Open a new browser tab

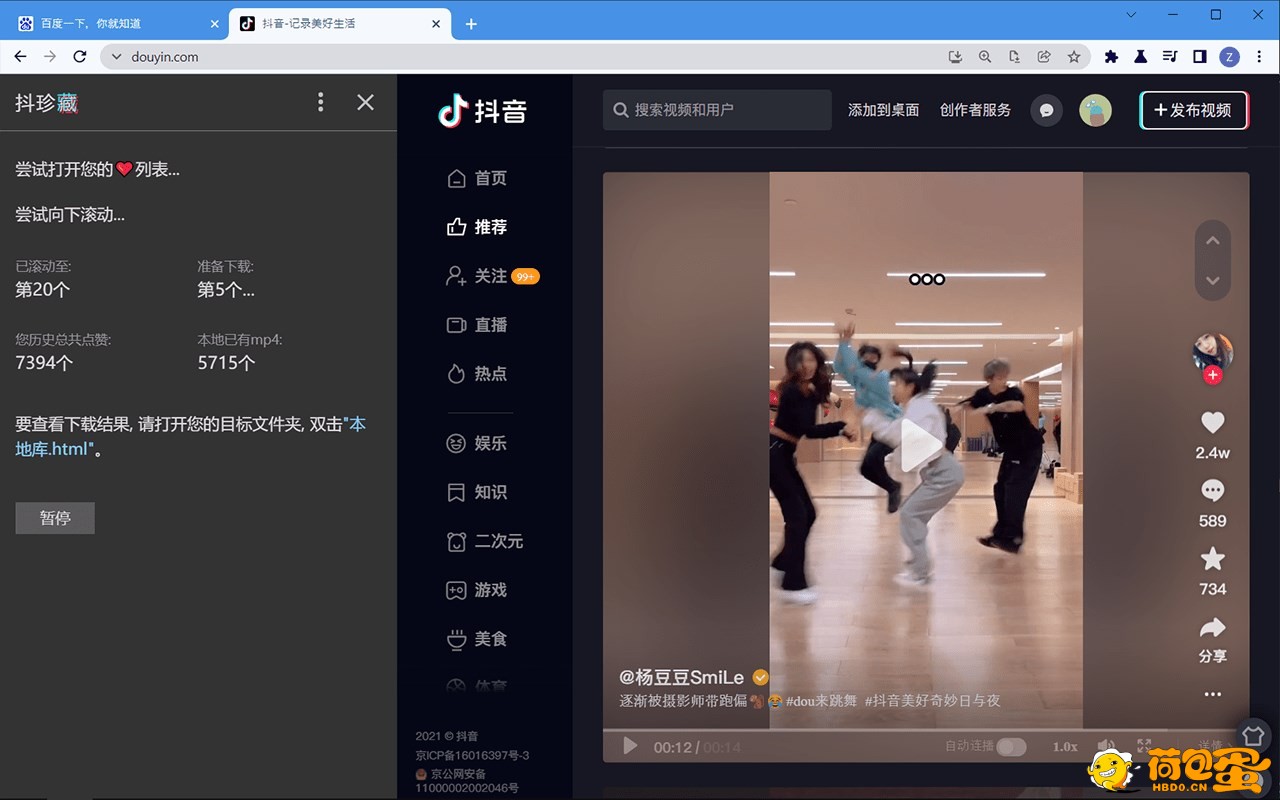pyautogui.click(x=471, y=24)
